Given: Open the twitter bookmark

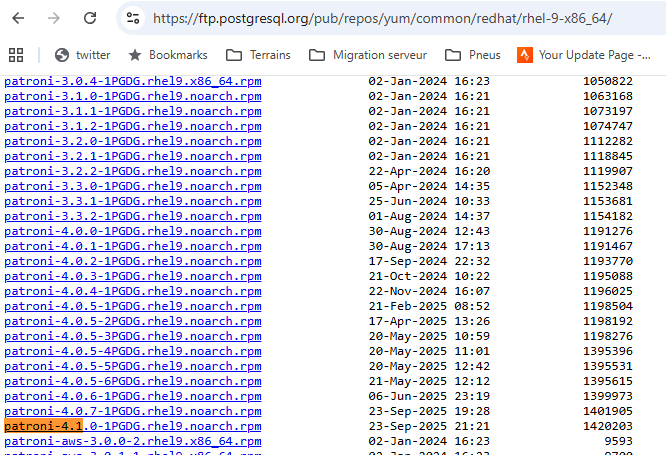Looking at the screenshot, I should coord(83,54).
